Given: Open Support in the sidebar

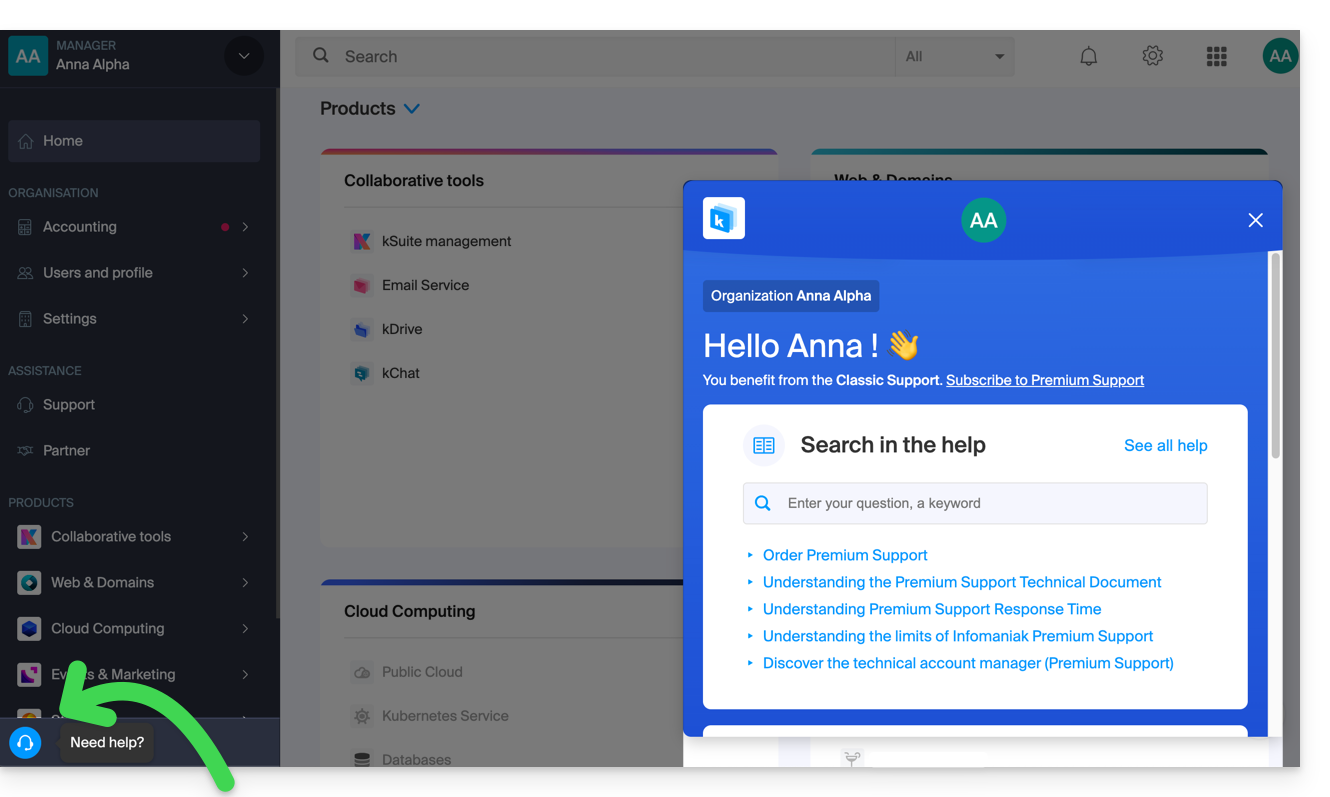Looking at the screenshot, I should tap(69, 405).
